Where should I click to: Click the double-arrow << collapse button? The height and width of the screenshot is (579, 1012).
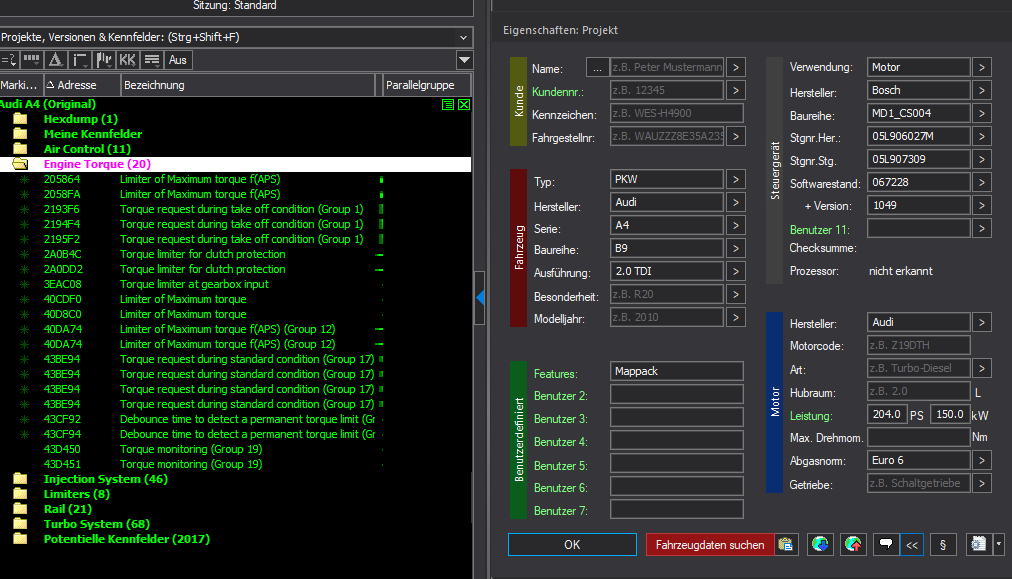tap(911, 545)
